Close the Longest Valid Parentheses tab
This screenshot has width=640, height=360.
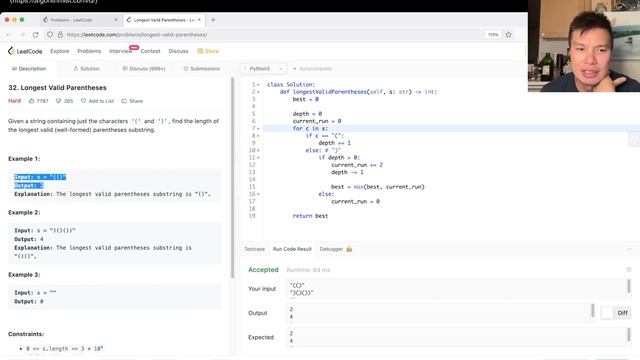pos(199,20)
